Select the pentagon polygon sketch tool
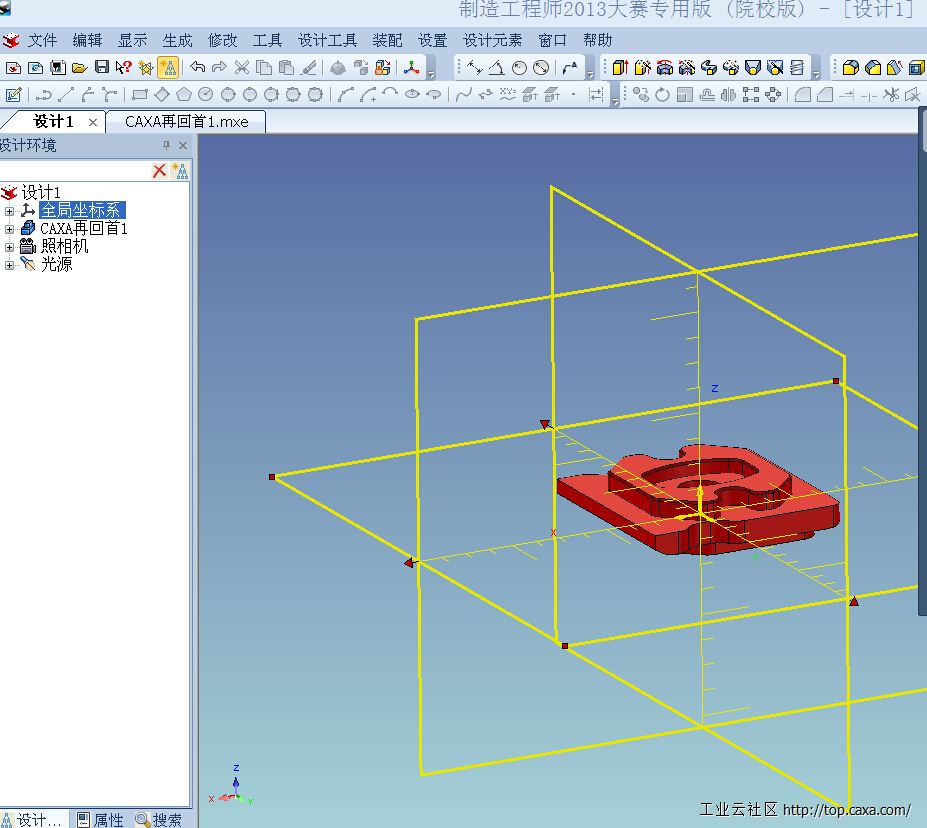The height and width of the screenshot is (828, 927). (x=184, y=95)
